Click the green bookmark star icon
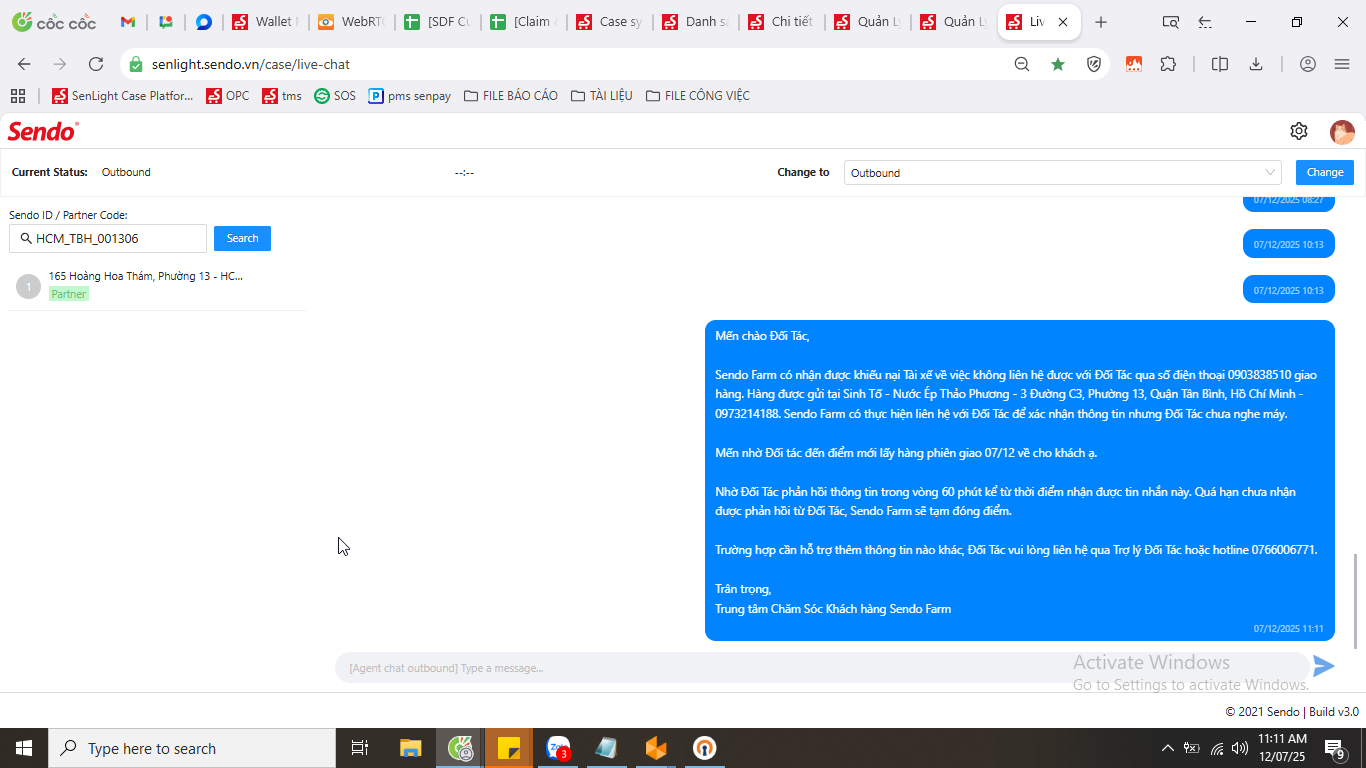Viewport: 1366px width, 768px height. 1058,64
